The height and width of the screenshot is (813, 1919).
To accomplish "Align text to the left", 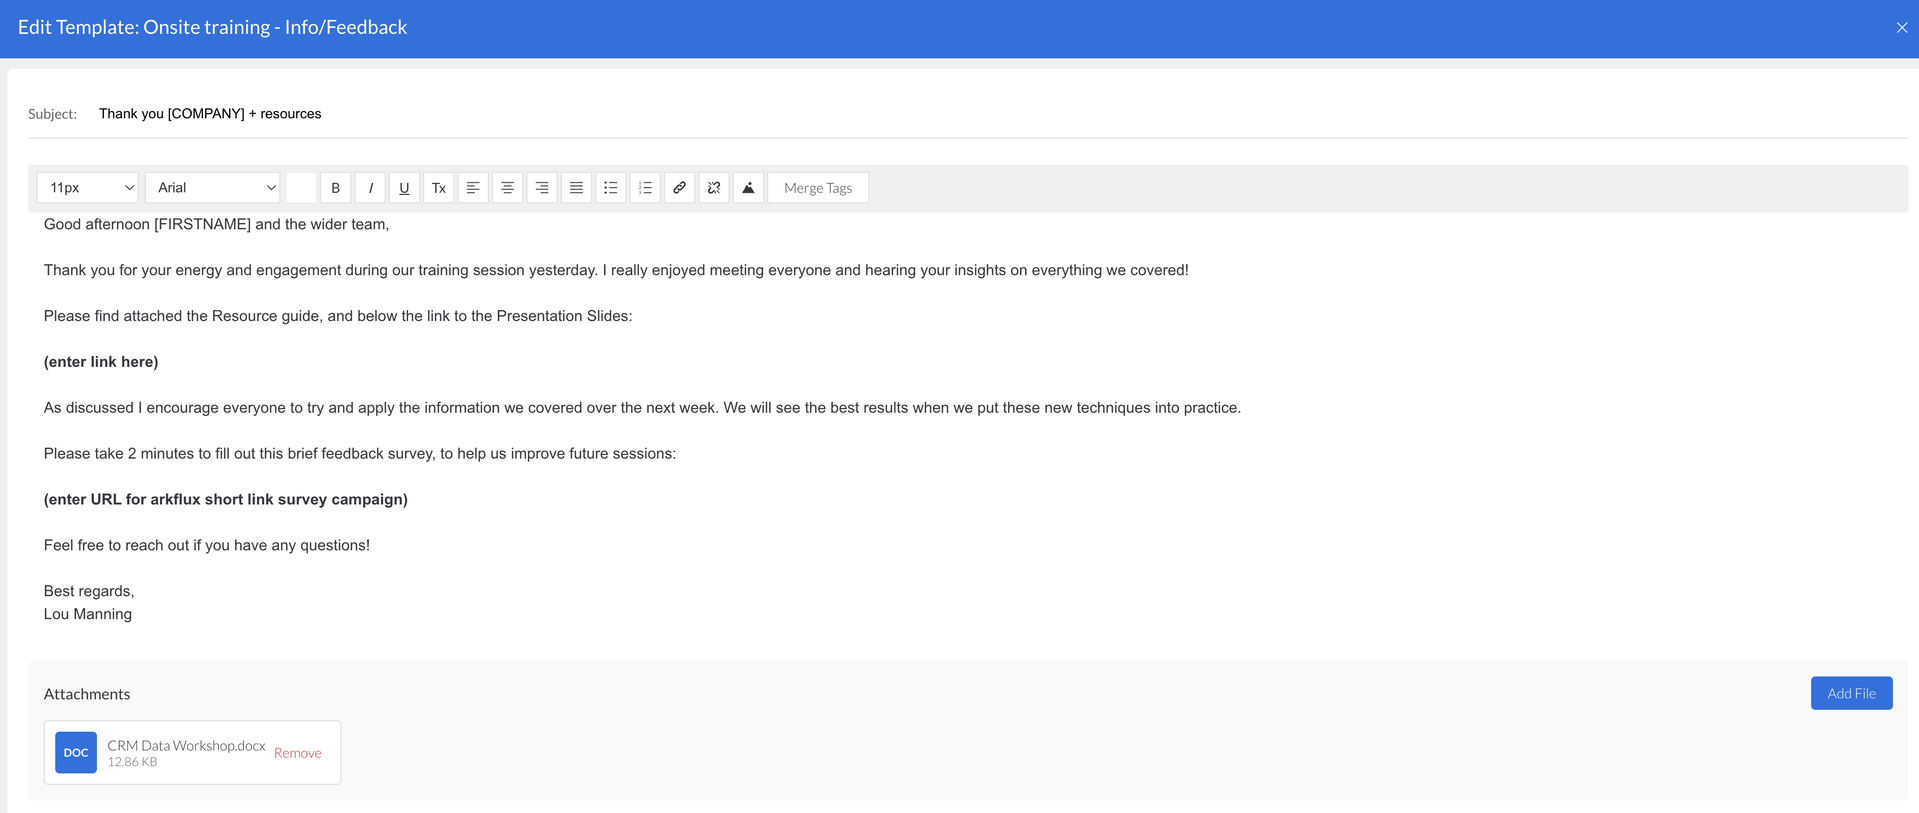I will pyautogui.click(x=473, y=188).
